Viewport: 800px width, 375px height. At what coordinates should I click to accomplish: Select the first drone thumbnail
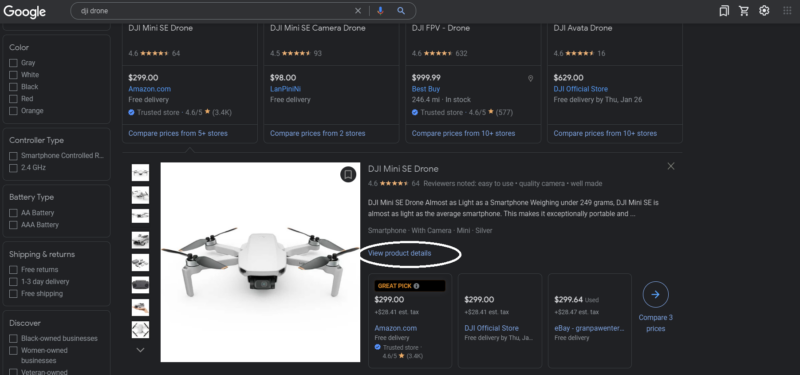pyautogui.click(x=140, y=172)
